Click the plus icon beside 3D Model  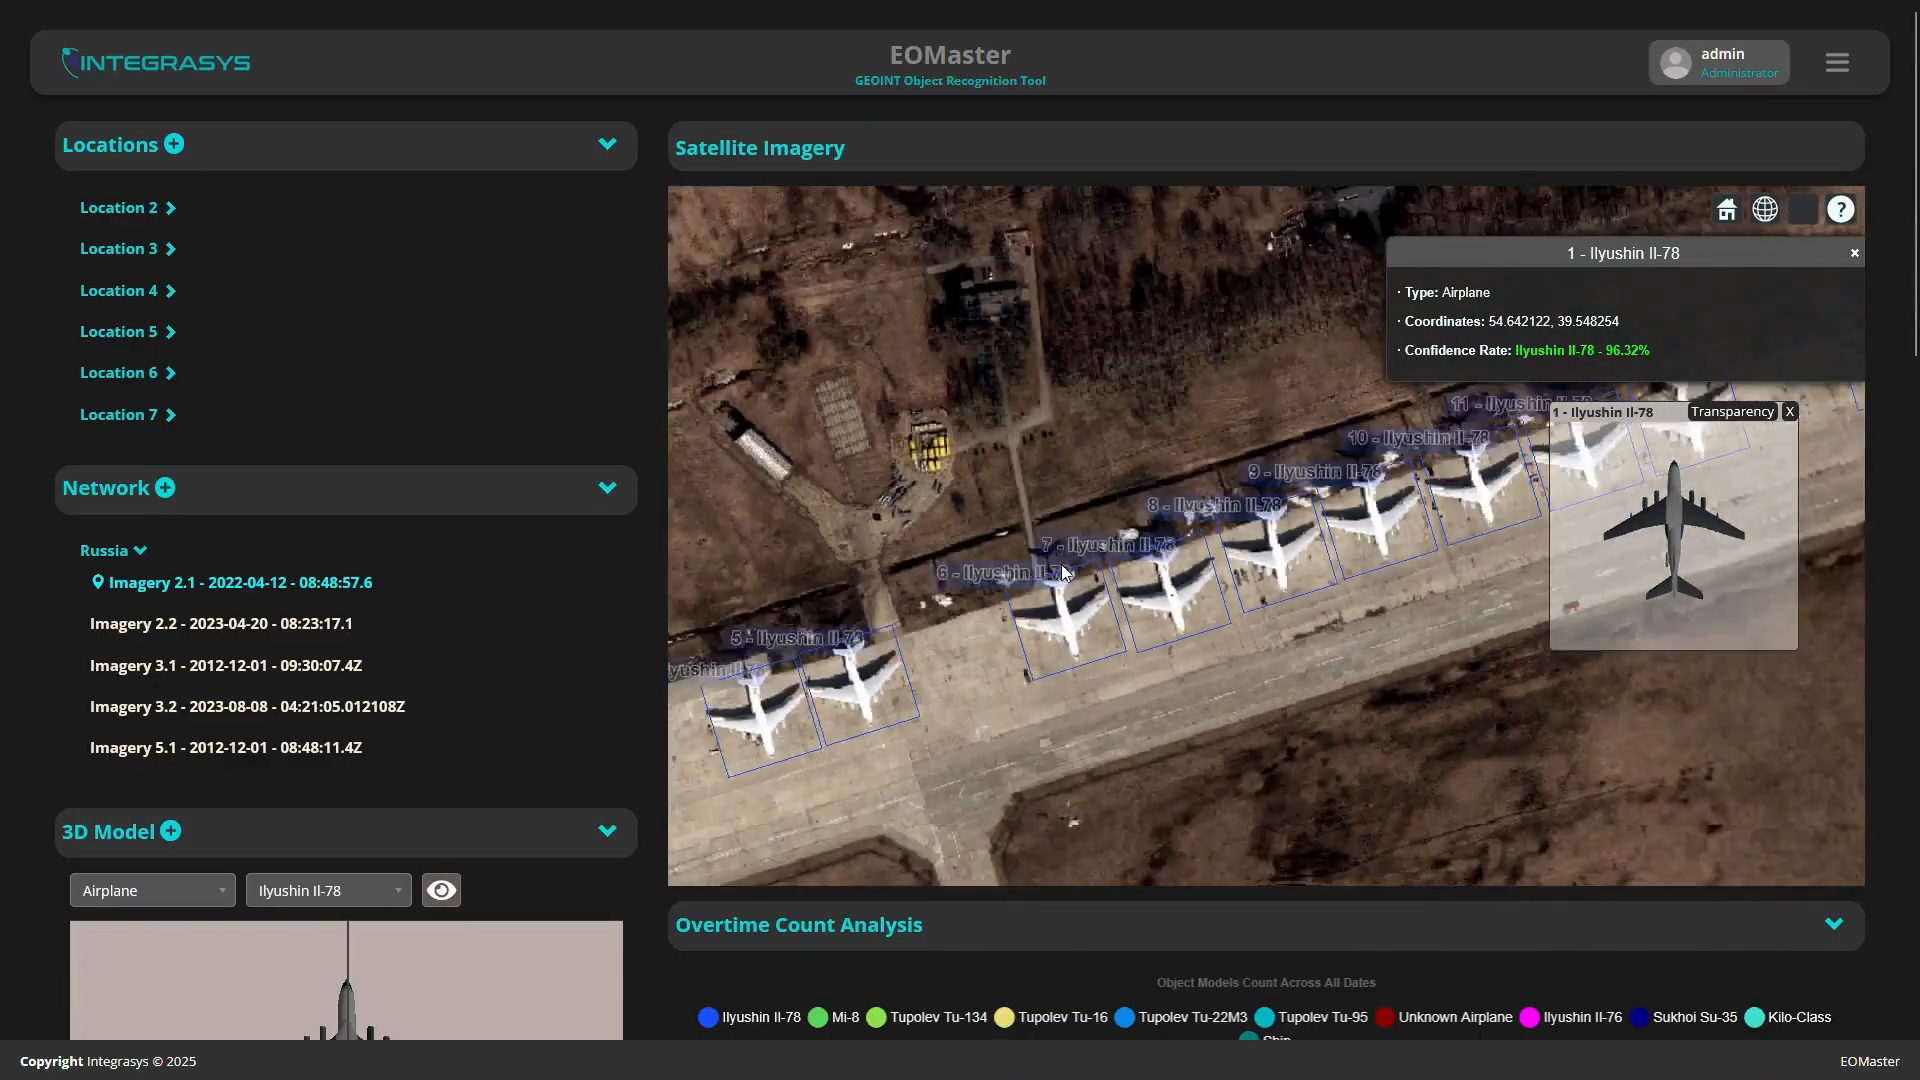coord(171,831)
